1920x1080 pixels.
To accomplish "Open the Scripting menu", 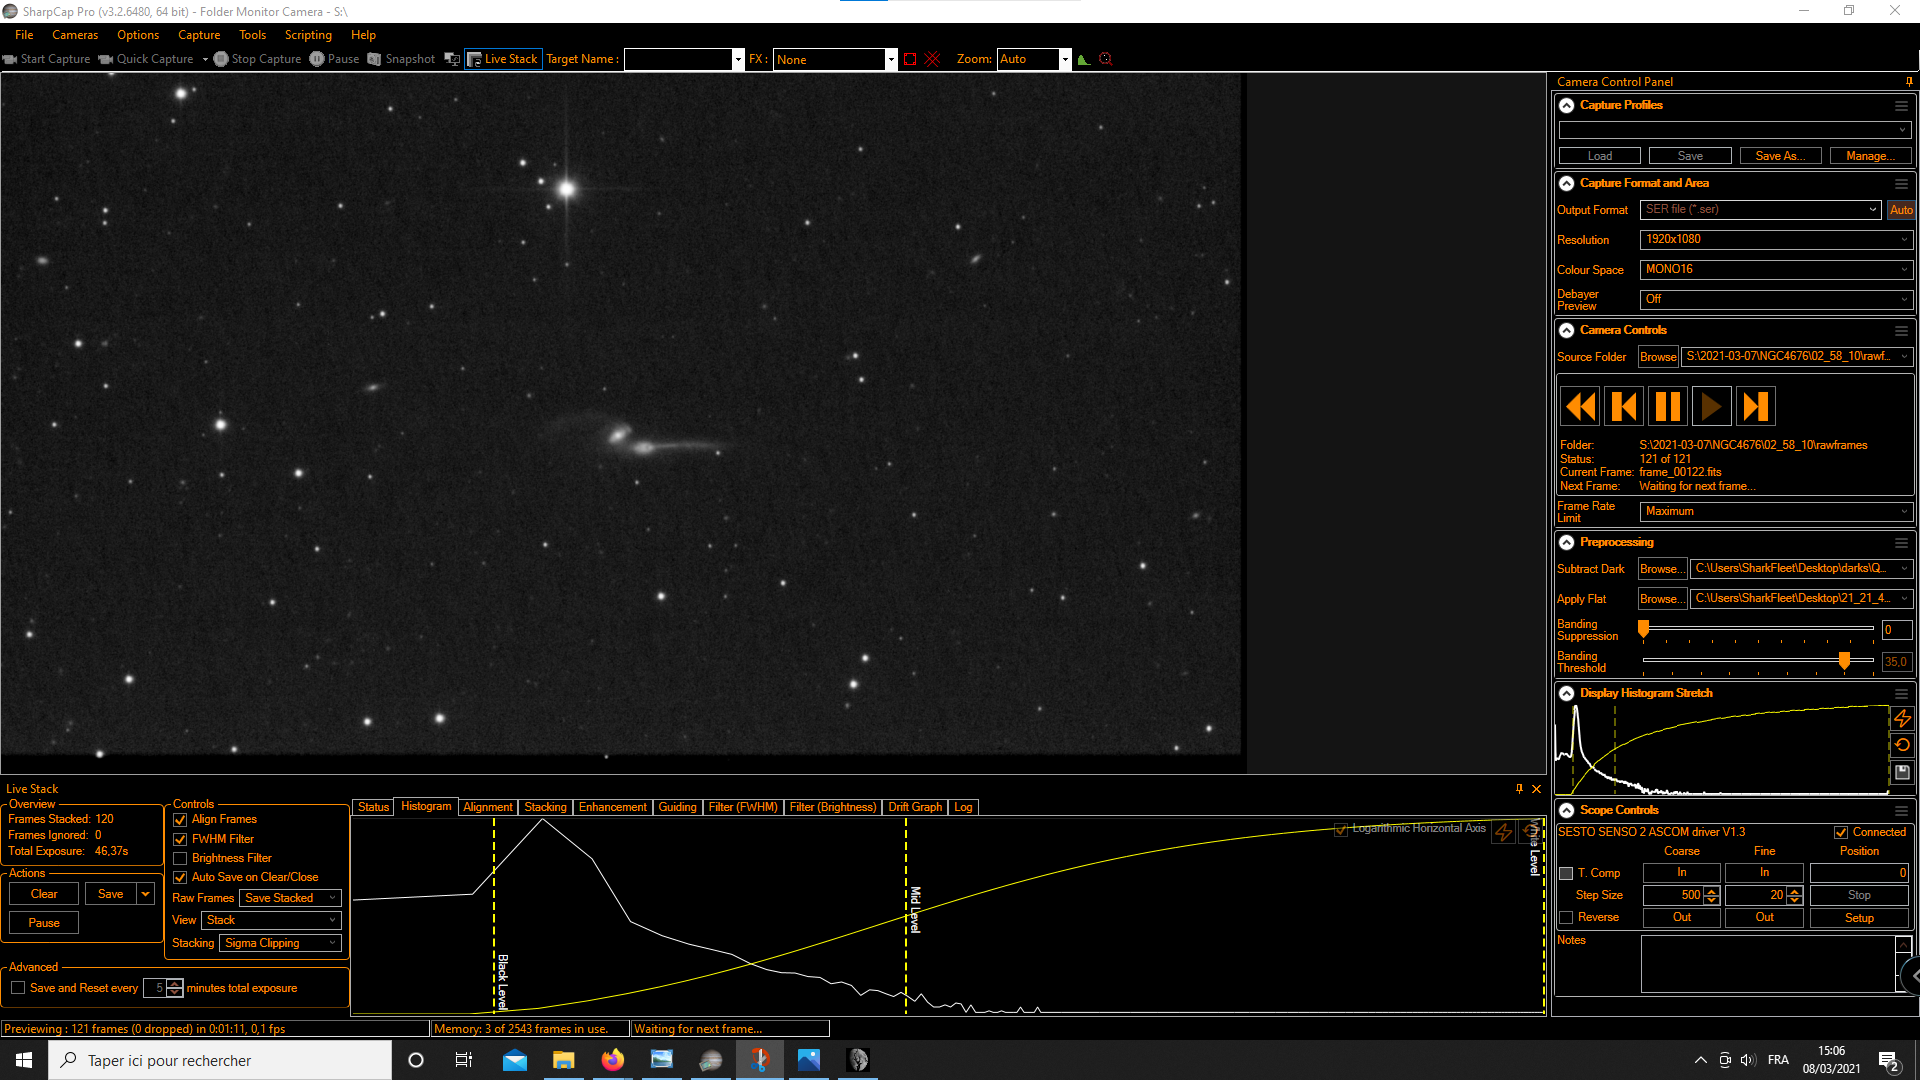I will [308, 35].
